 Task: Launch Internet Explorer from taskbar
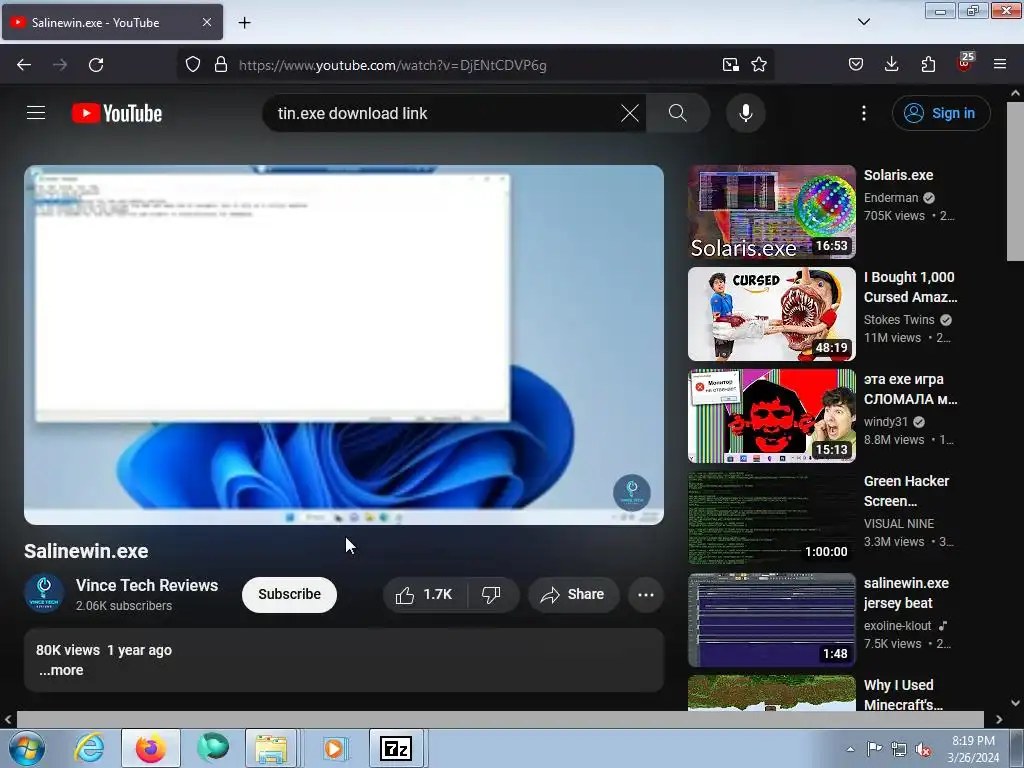coord(89,748)
